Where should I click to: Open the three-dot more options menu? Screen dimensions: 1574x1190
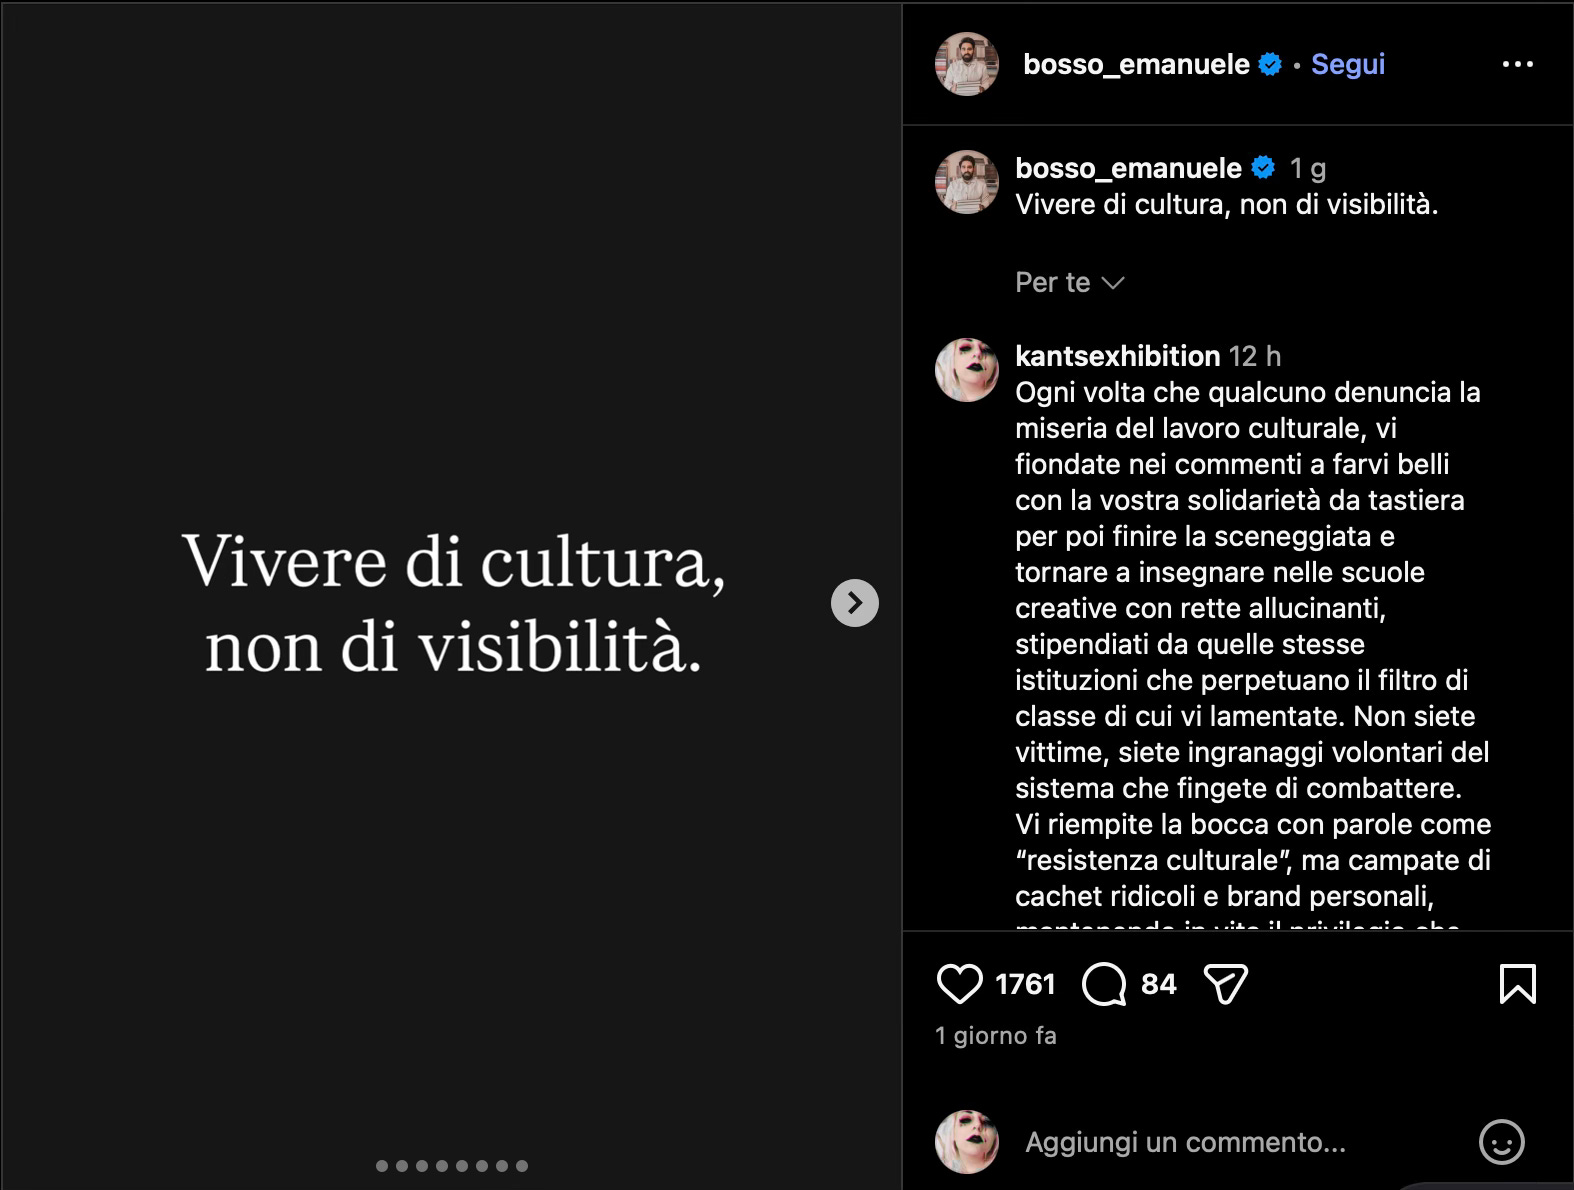pyautogui.click(x=1518, y=64)
